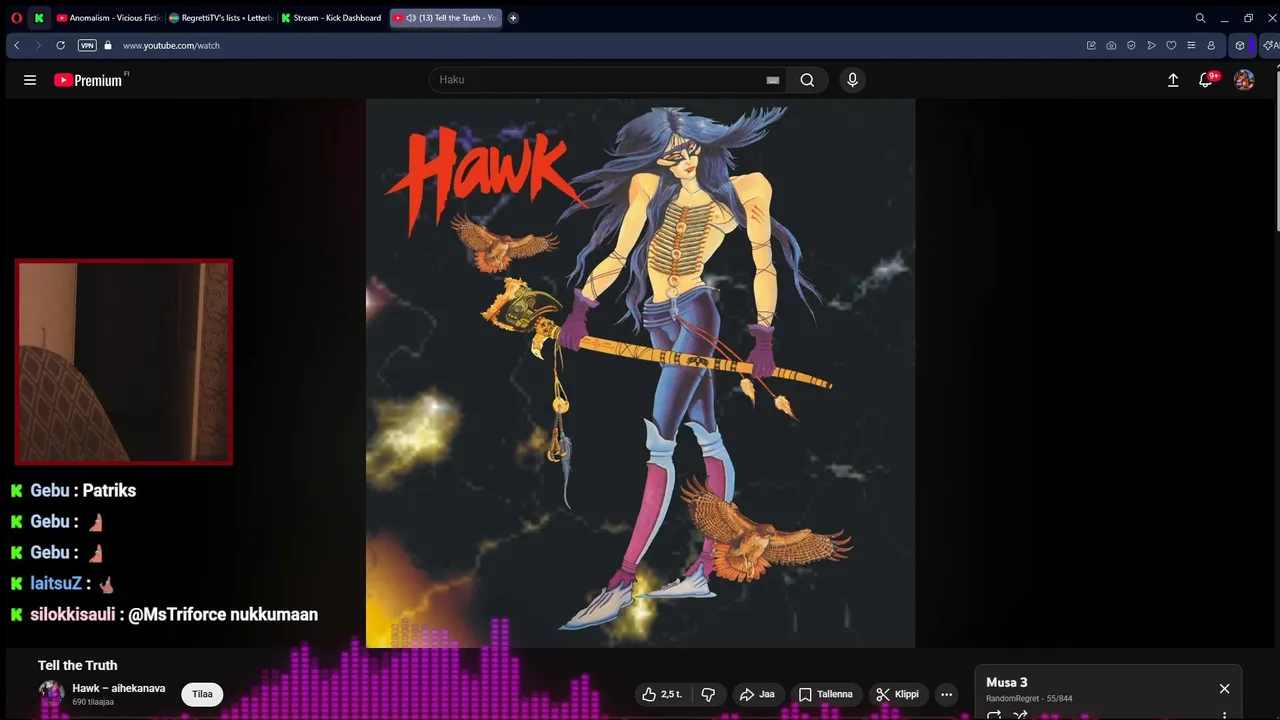Screen dimensions: 1280x720
Task: Click the Hawk album art video
Action: pos(640,373)
